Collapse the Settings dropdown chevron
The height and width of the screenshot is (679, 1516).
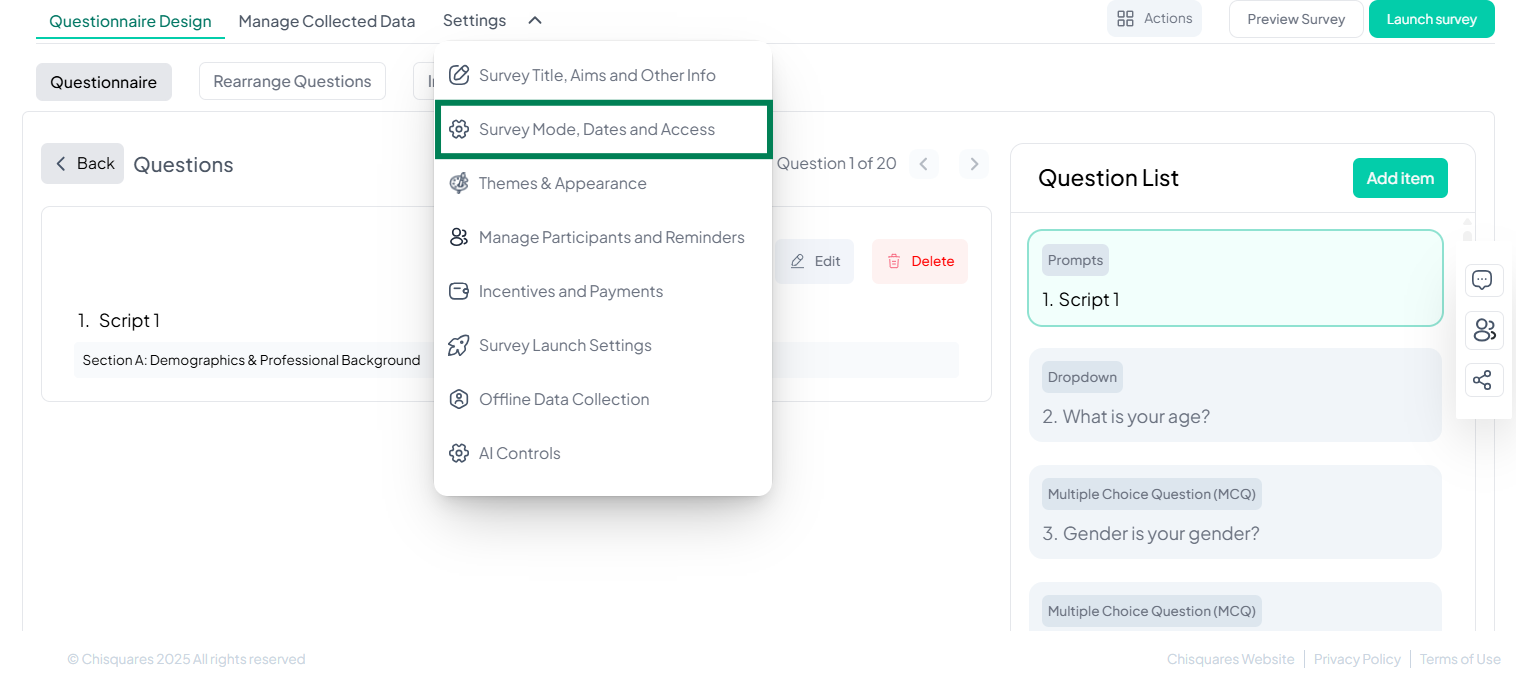(x=535, y=20)
